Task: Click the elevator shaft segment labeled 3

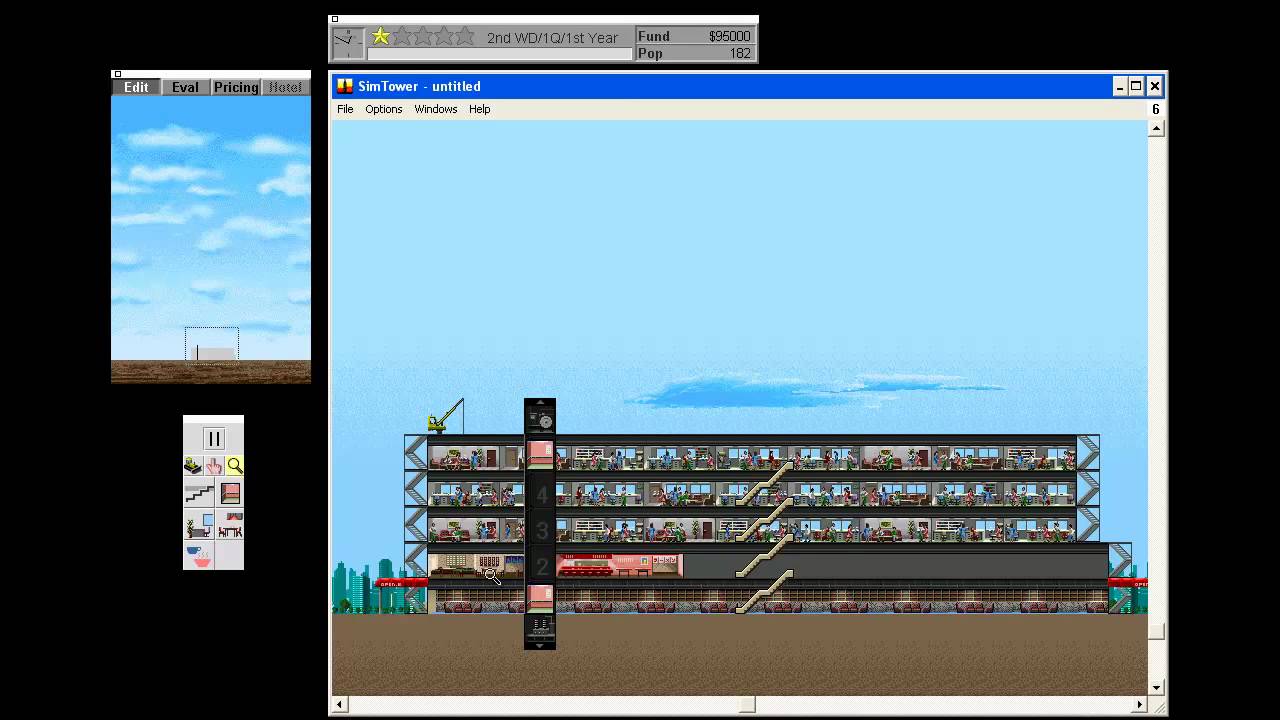Action: (540, 530)
